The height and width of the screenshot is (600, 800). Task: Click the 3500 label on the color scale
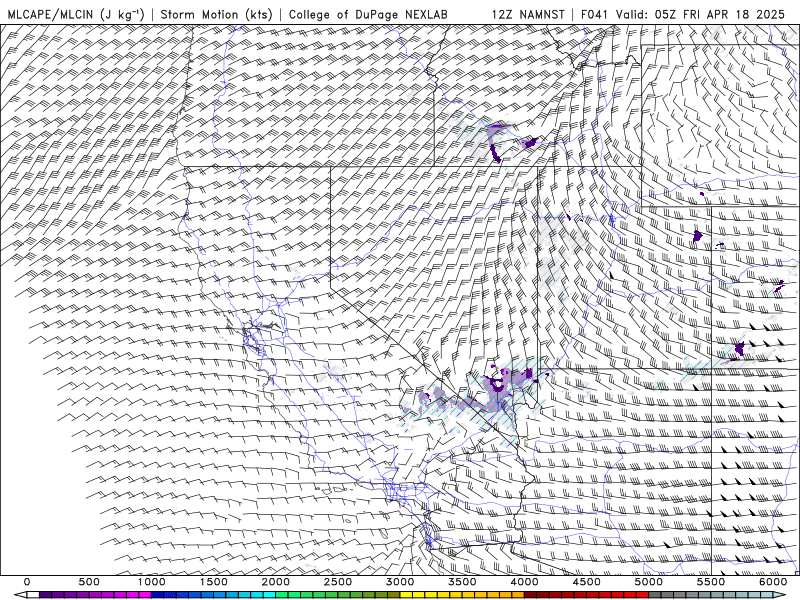coord(463,582)
